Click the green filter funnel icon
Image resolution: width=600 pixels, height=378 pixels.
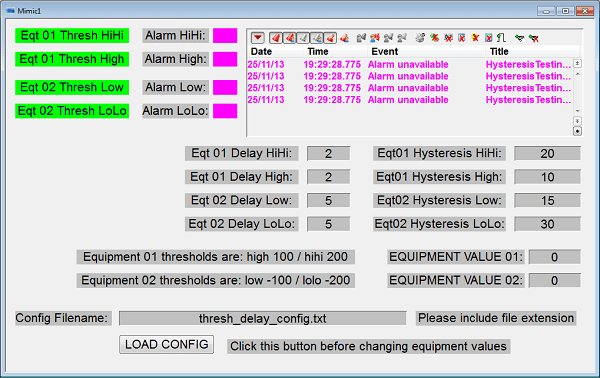click(519, 37)
